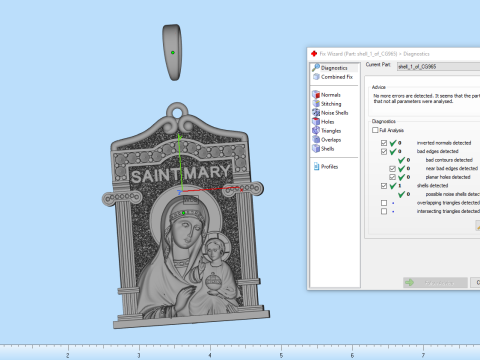Click green checkmark beside bad contours
Image resolution: width=480 pixels, height=360 pixels.
coord(402,160)
